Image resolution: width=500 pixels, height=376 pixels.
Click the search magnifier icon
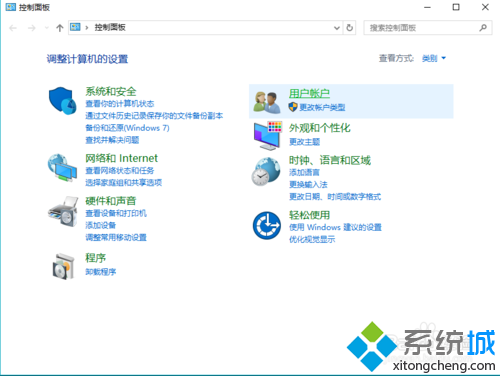point(483,28)
